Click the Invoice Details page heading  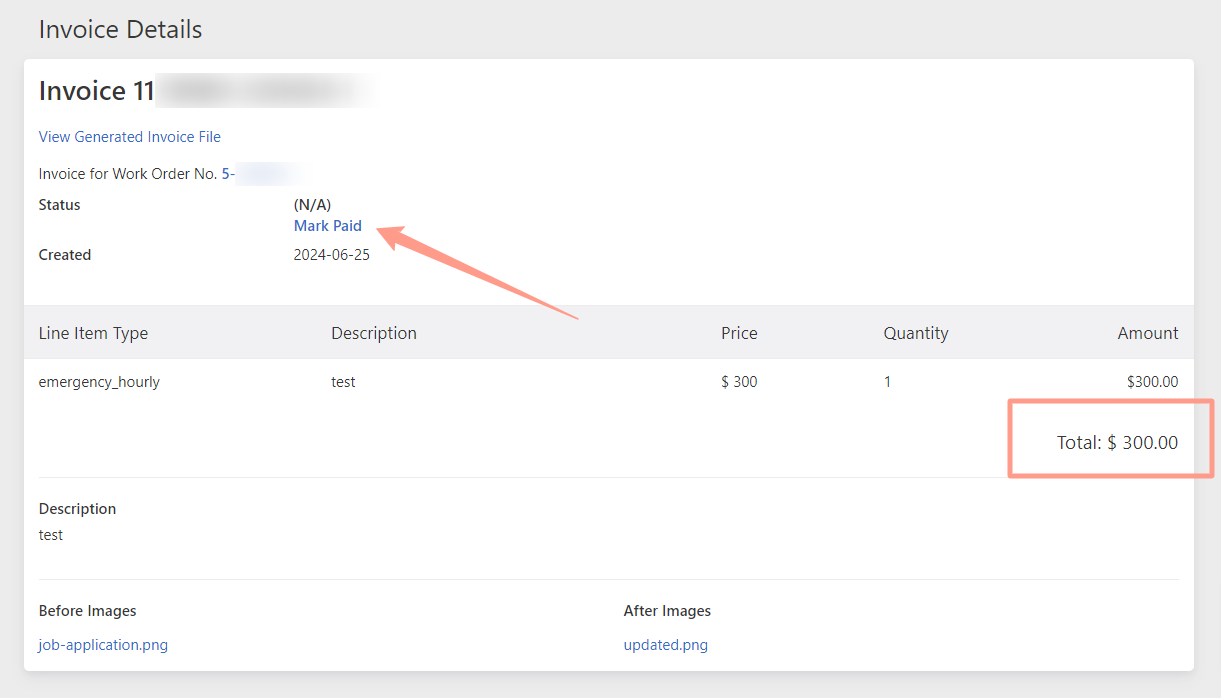(x=120, y=29)
